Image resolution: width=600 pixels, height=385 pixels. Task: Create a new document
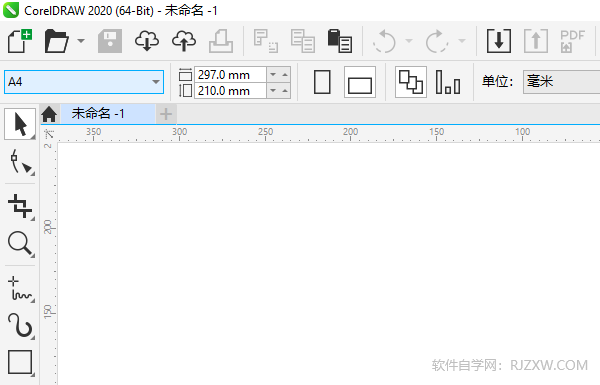(20, 41)
